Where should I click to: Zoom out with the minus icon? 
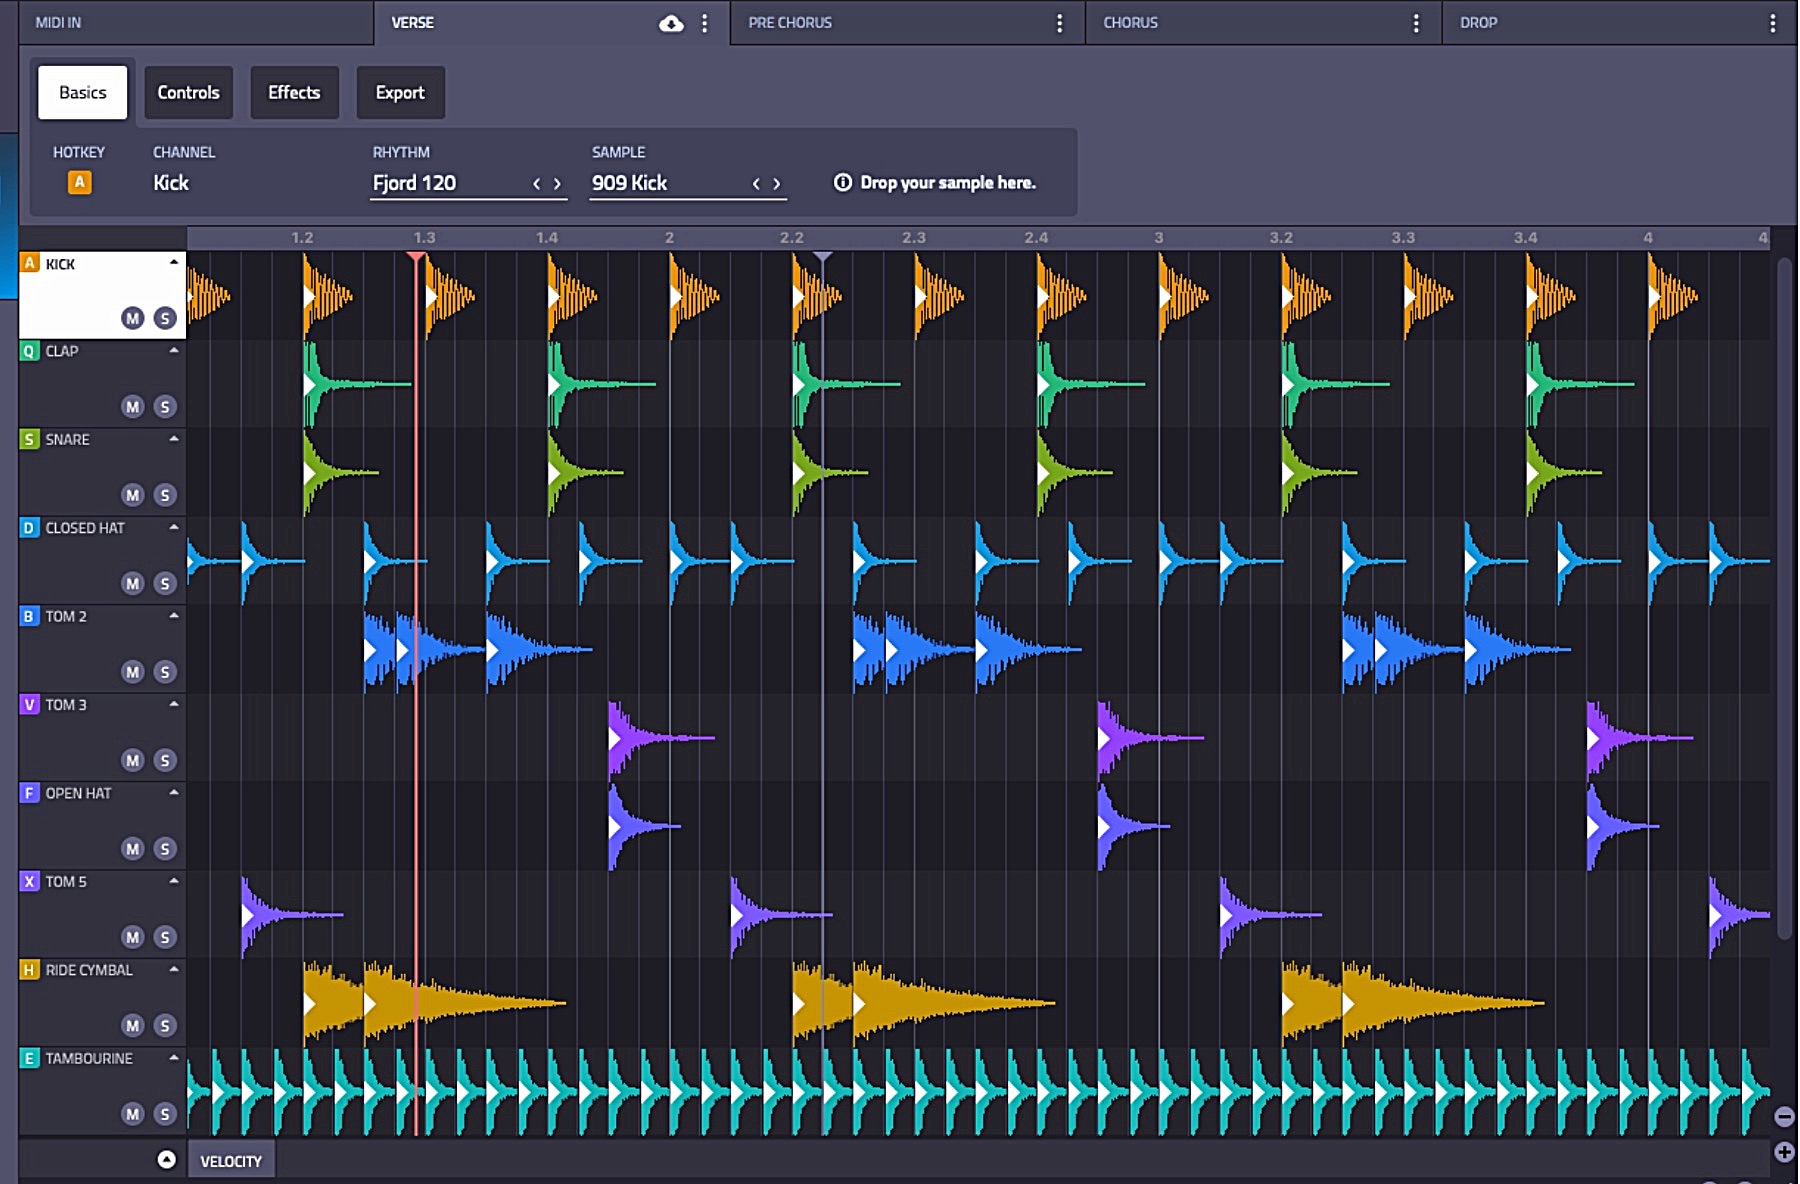coord(1784,1117)
